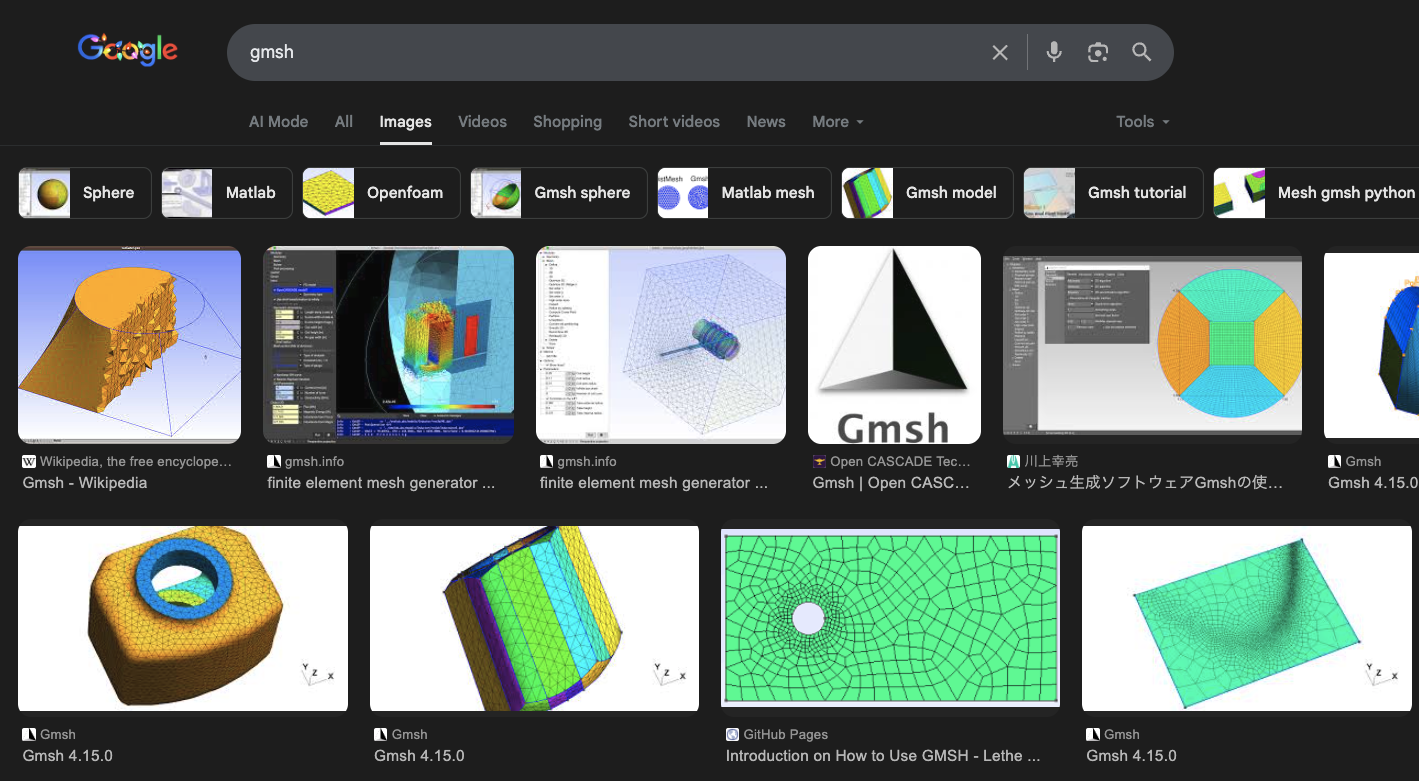Open the green quad mesh with hole image
This screenshot has width=1419, height=781.
[x=890, y=617]
